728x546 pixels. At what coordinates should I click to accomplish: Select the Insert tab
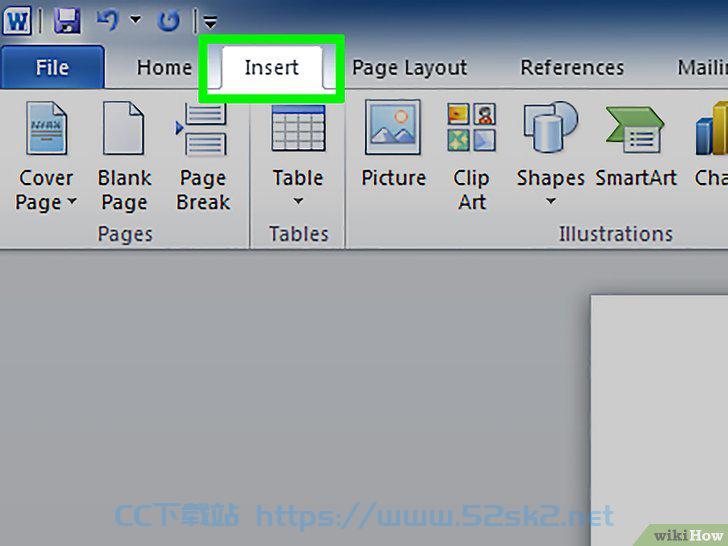(272, 68)
